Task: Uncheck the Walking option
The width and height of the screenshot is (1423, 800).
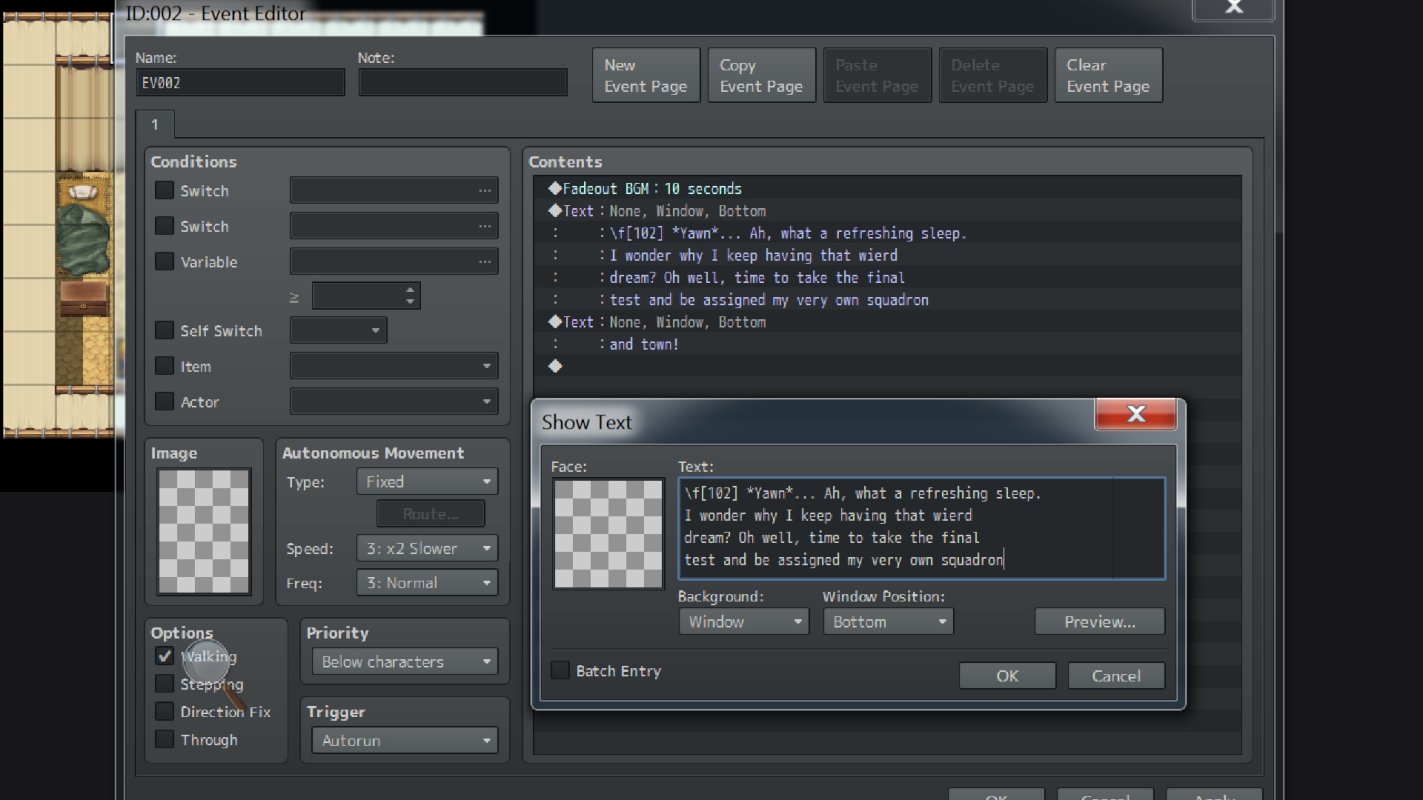Action: tap(165, 656)
